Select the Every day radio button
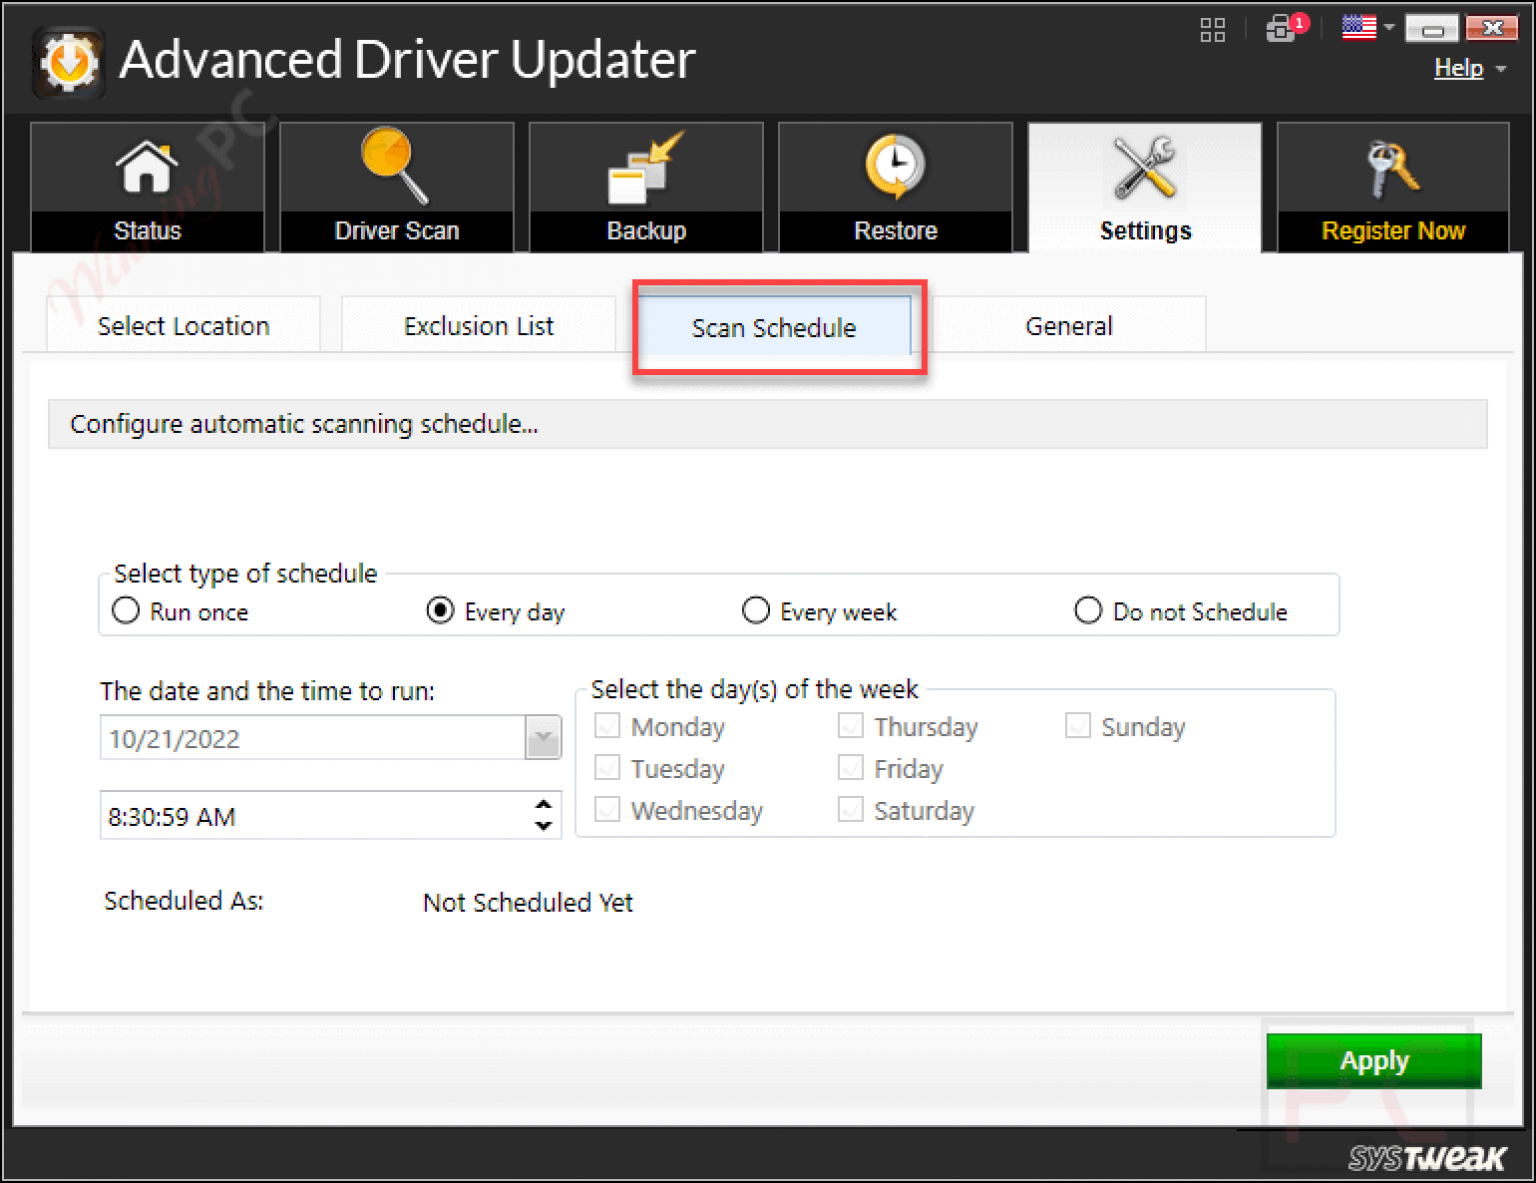Image resolution: width=1536 pixels, height=1183 pixels. [x=440, y=610]
